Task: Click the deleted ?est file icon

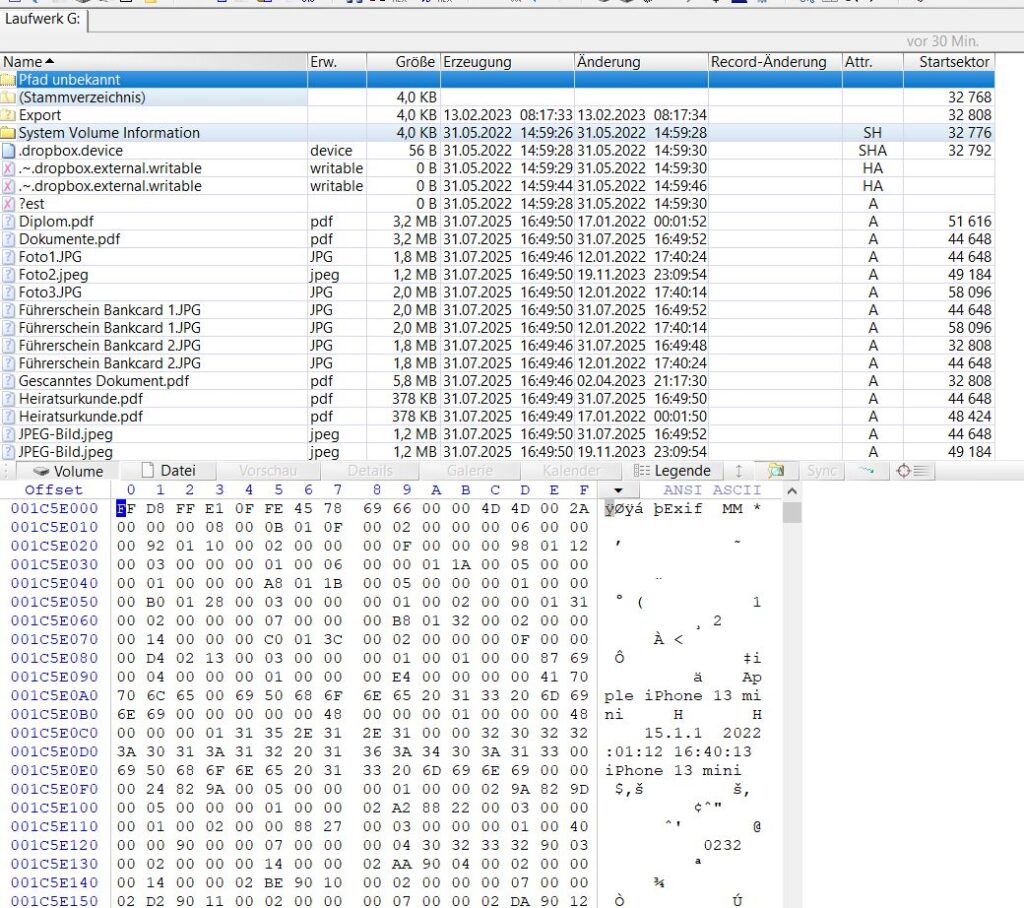Action: point(9,204)
